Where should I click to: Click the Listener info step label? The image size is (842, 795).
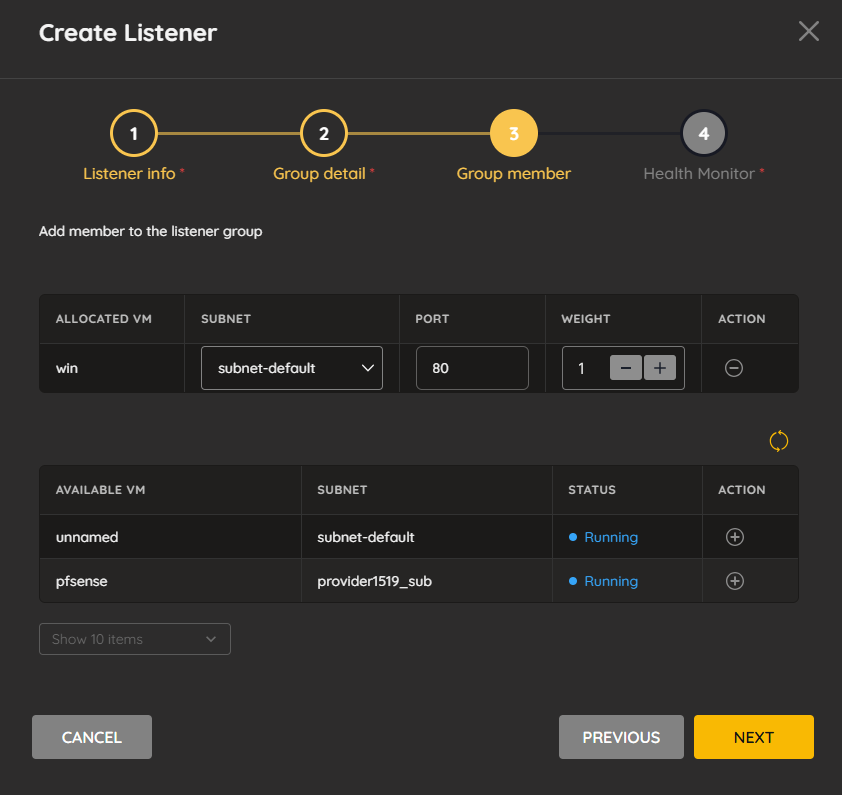coord(129,174)
